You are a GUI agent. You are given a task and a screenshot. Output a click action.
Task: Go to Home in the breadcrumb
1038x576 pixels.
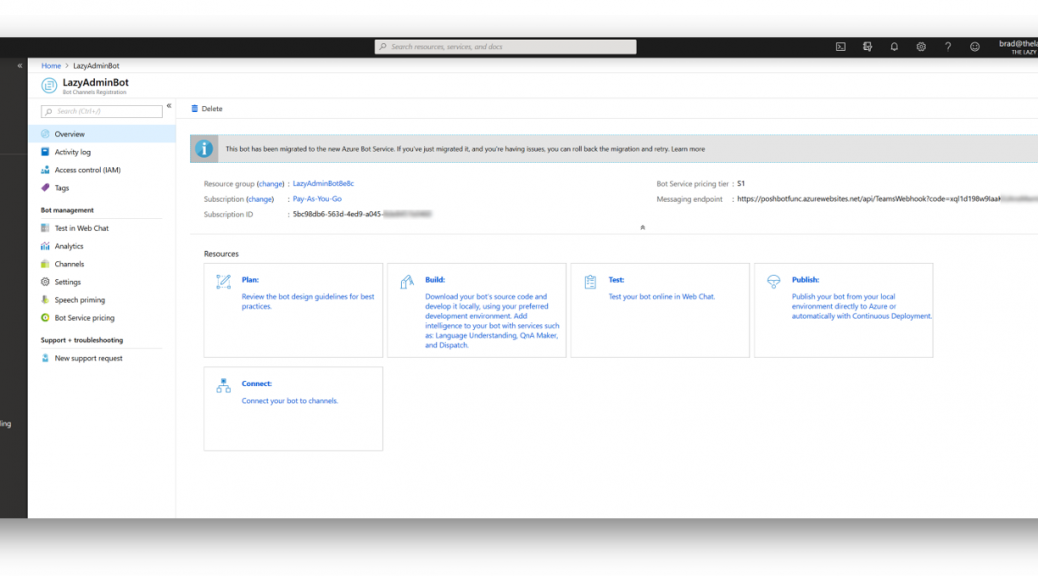[51, 66]
